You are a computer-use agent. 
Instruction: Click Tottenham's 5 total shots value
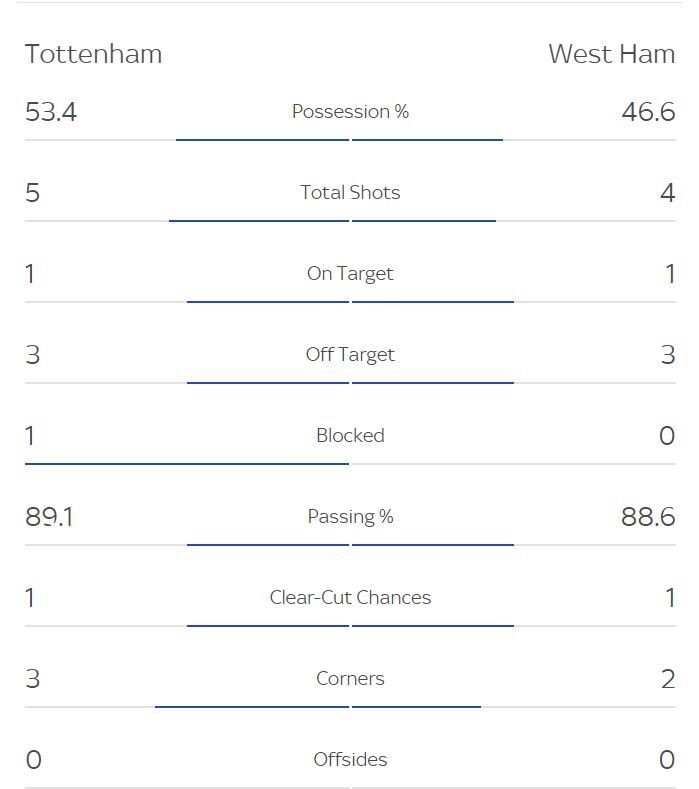pos(32,193)
